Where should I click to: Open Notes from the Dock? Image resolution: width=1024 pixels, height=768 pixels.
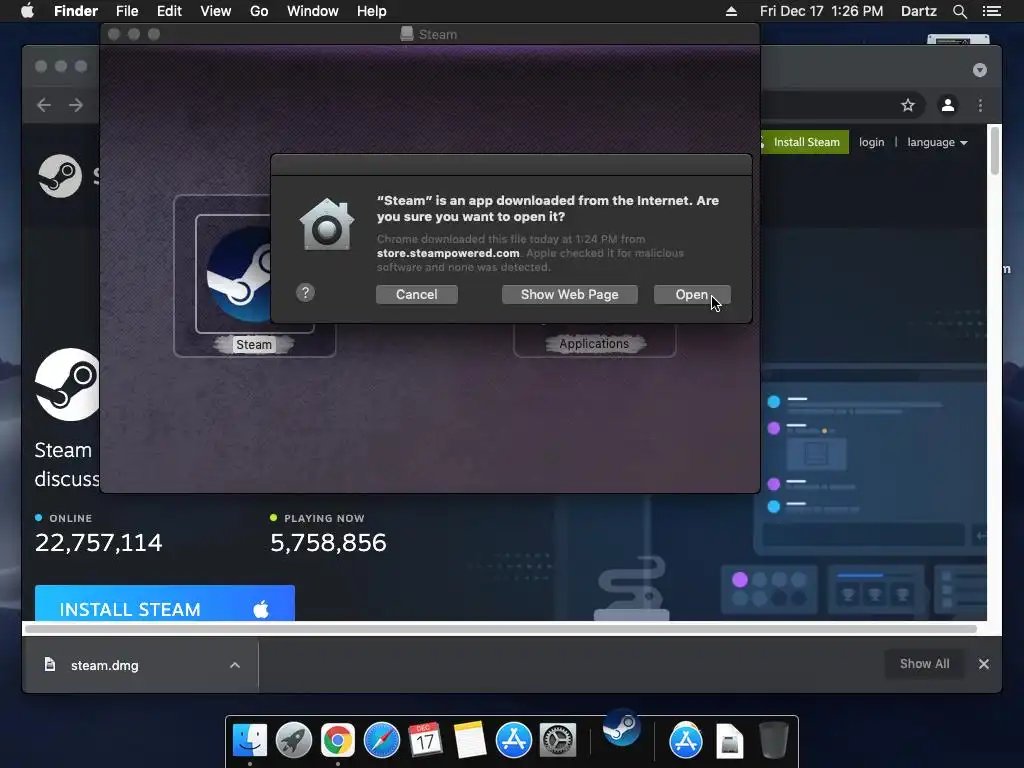(x=470, y=741)
